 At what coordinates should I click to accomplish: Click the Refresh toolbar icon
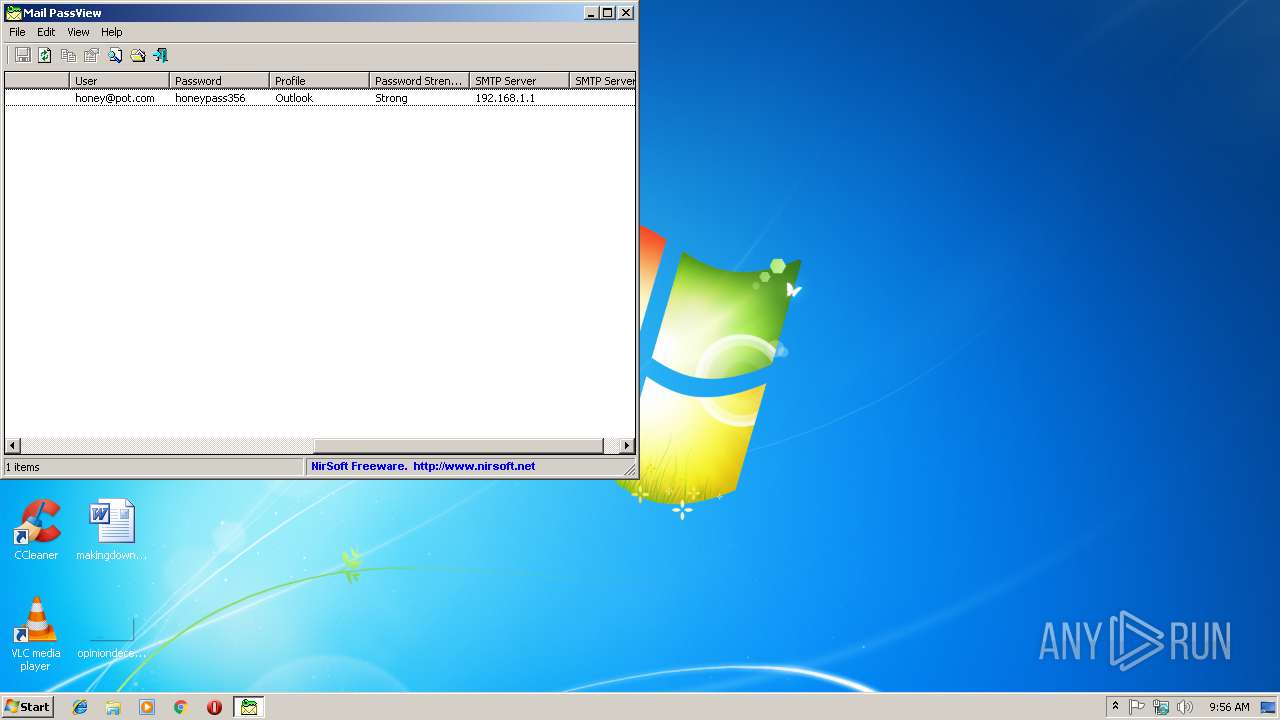[45, 56]
